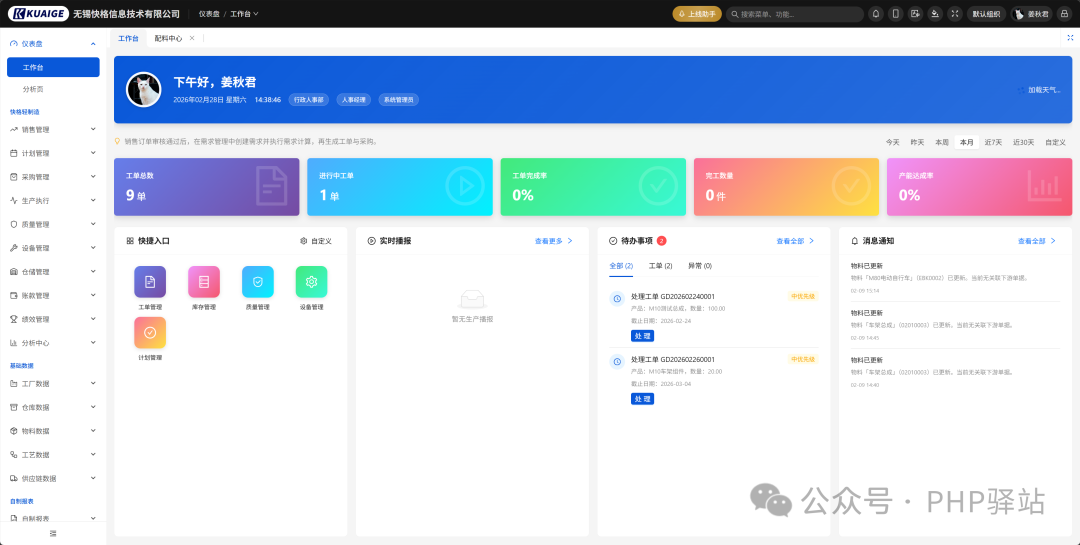Select 今天 date range filter

coord(892,142)
